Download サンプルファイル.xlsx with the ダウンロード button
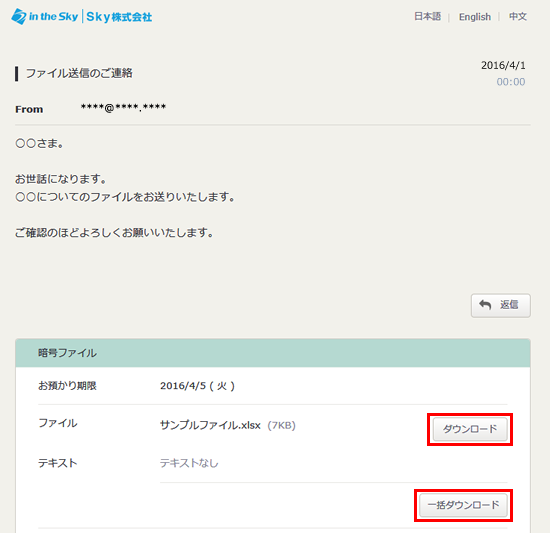 tap(470, 429)
